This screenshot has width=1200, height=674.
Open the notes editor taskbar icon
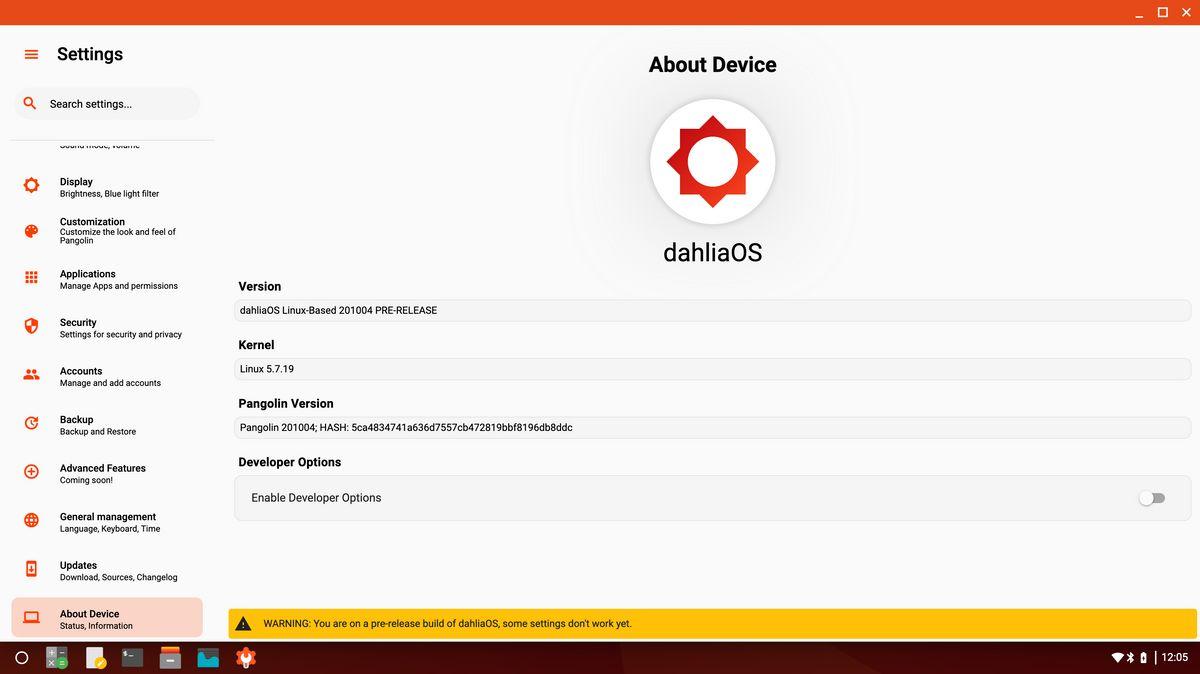[x=95, y=658]
